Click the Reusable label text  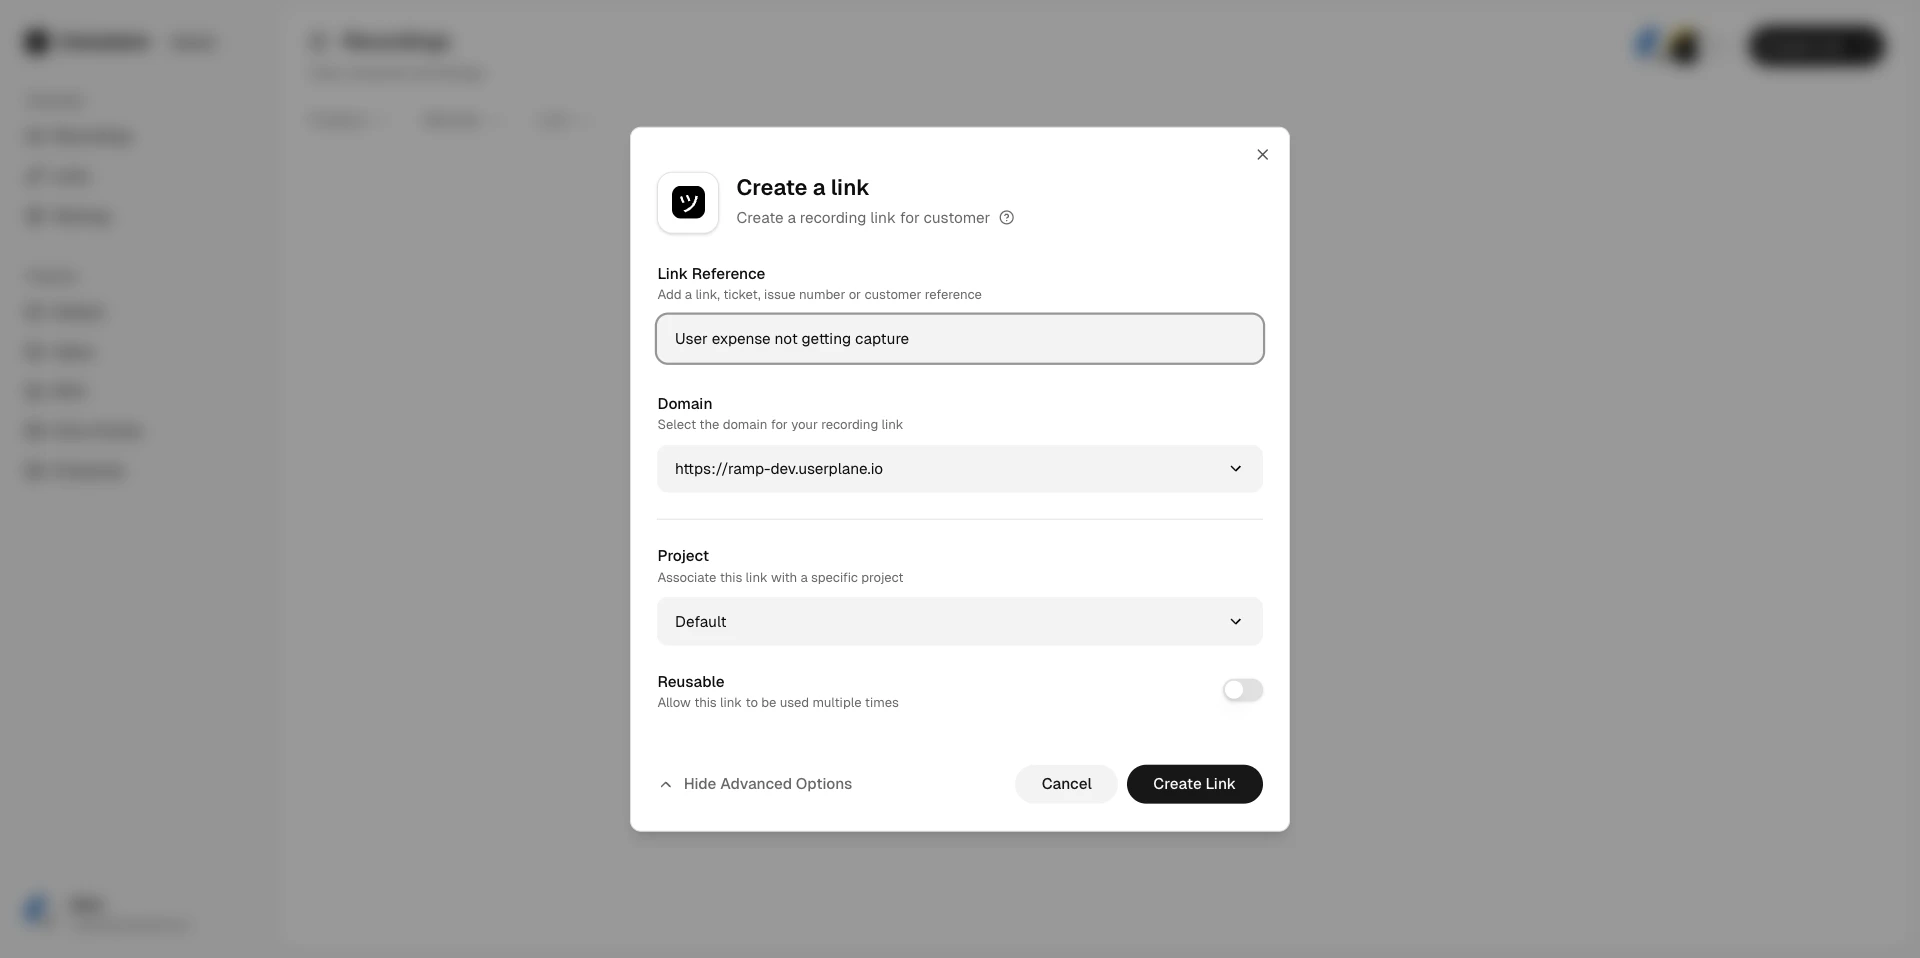tap(690, 682)
